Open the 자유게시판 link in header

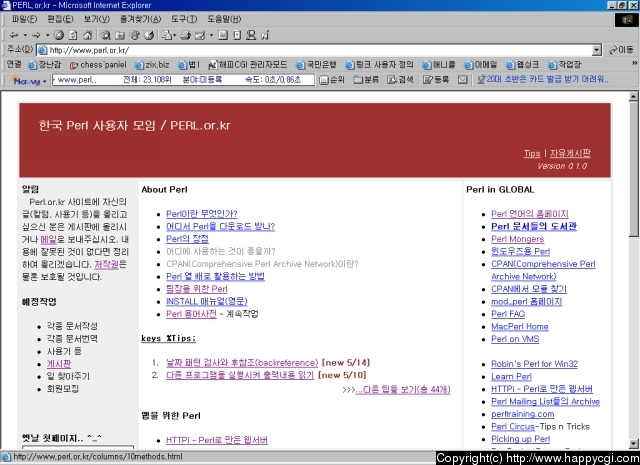tap(570, 154)
